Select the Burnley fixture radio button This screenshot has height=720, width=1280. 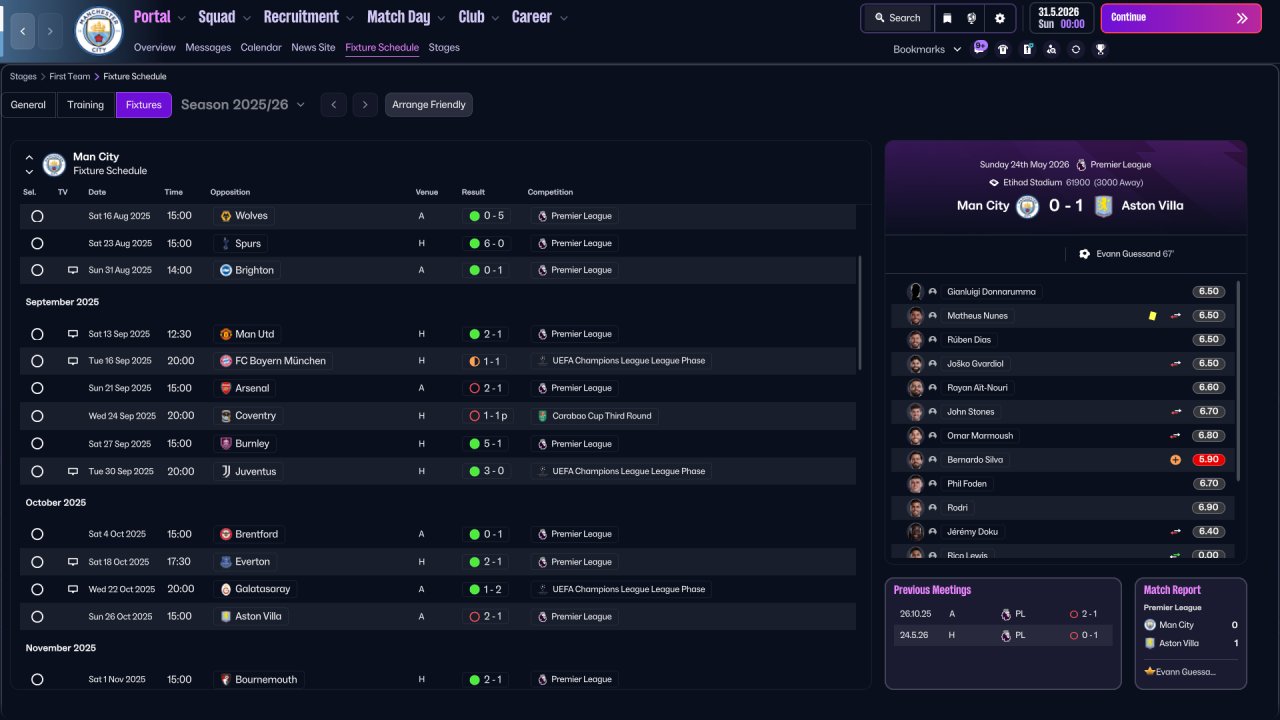37,443
